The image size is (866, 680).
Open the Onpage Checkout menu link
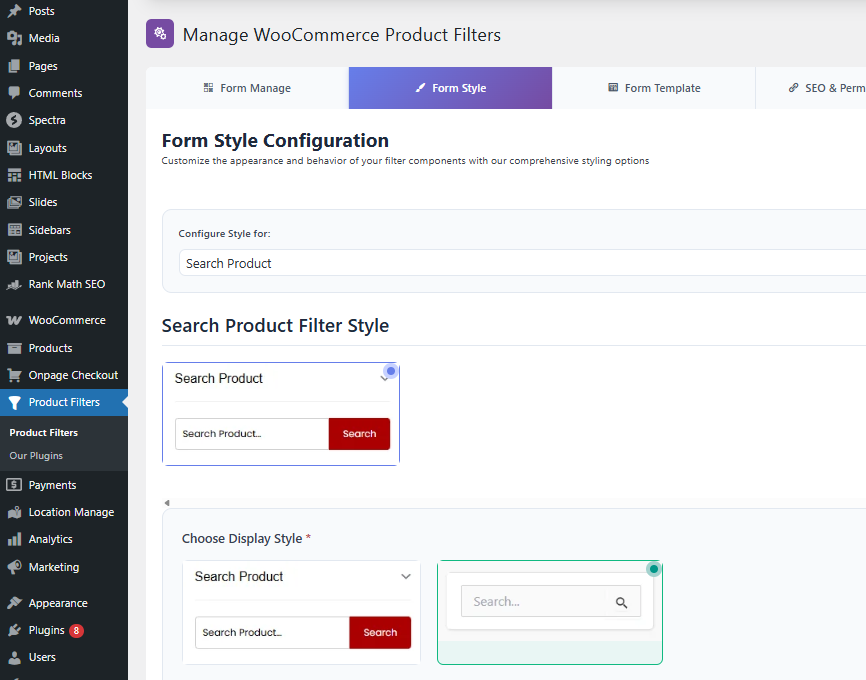[x=73, y=375]
